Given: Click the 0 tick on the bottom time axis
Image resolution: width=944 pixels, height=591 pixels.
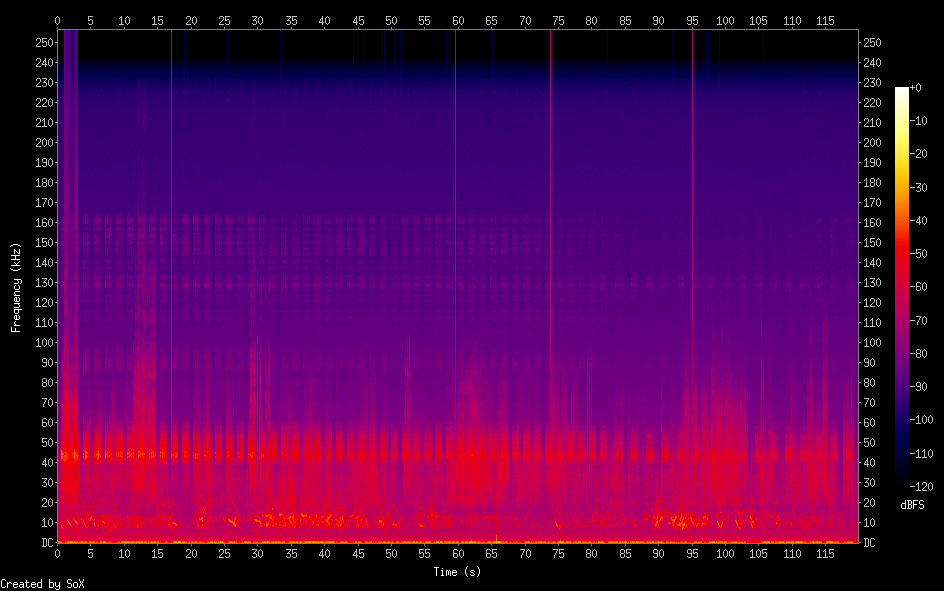Looking at the screenshot, I should coord(58,554).
